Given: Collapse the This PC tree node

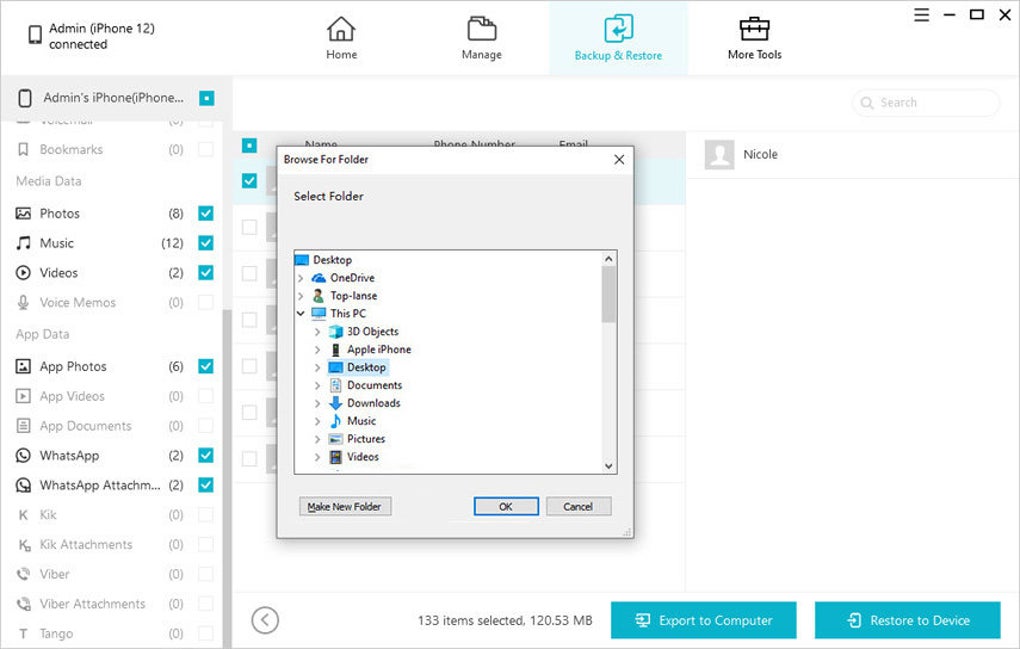Looking at the screenshot, I should pos(301,313).
